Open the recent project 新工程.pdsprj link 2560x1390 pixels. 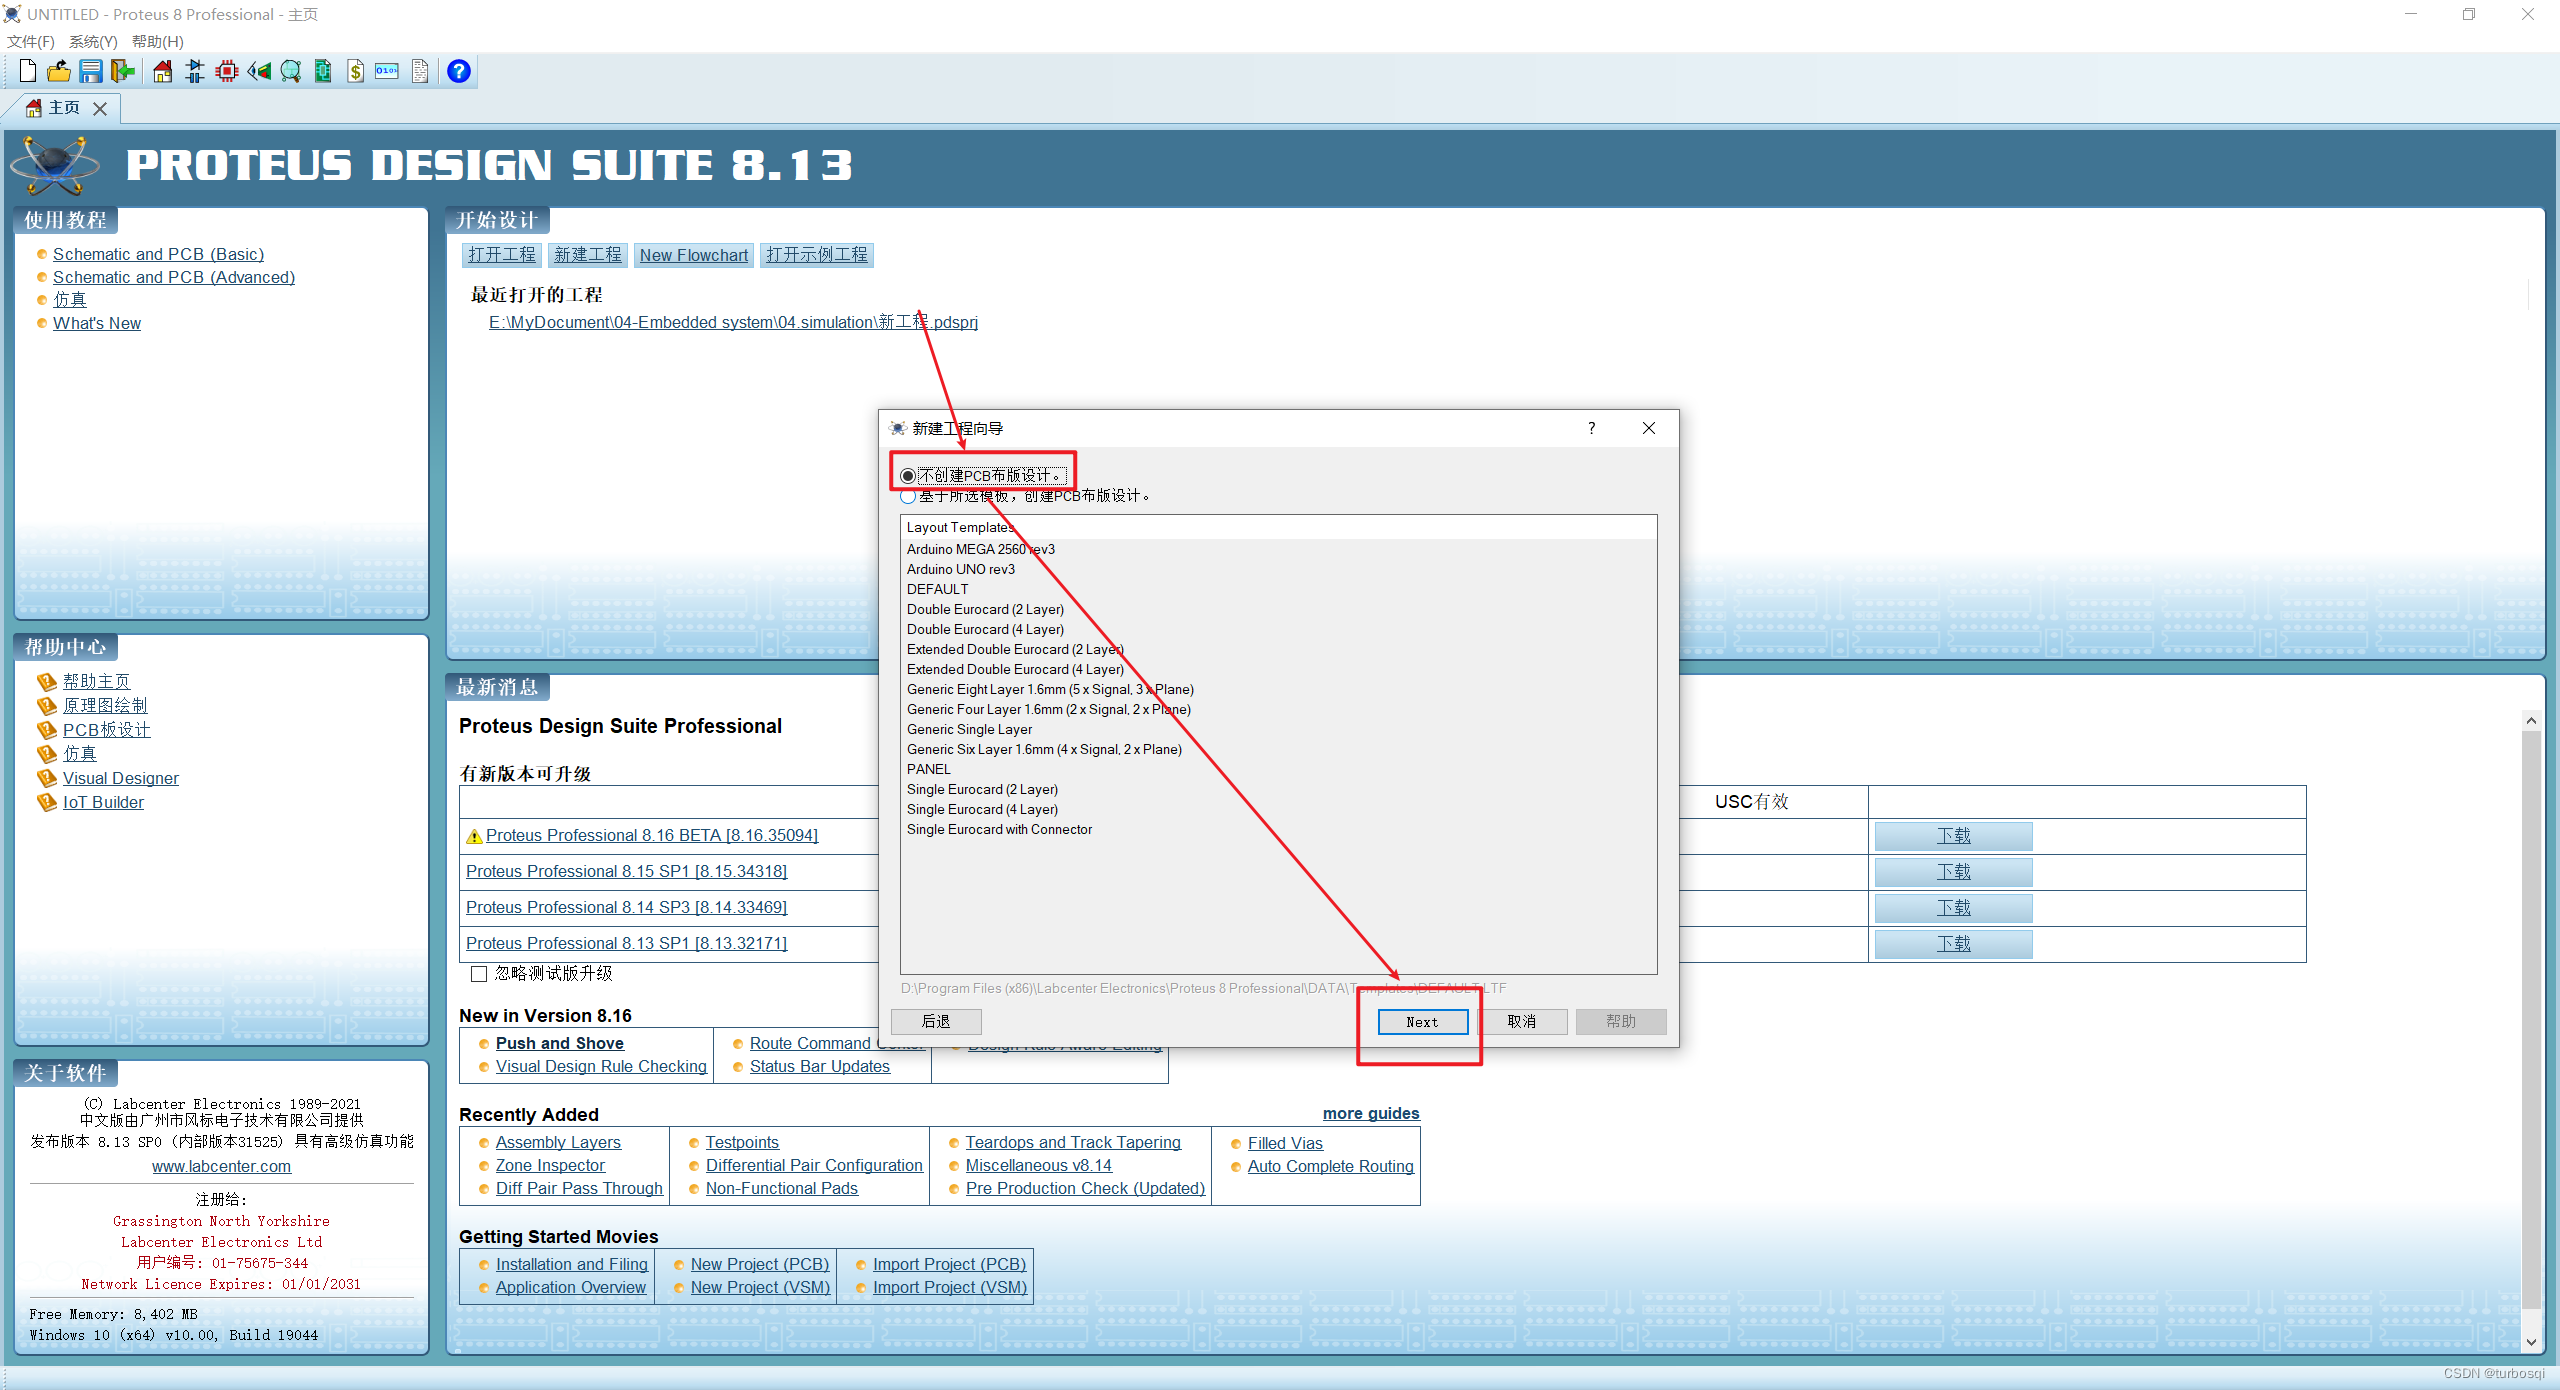tap(733, 322)
